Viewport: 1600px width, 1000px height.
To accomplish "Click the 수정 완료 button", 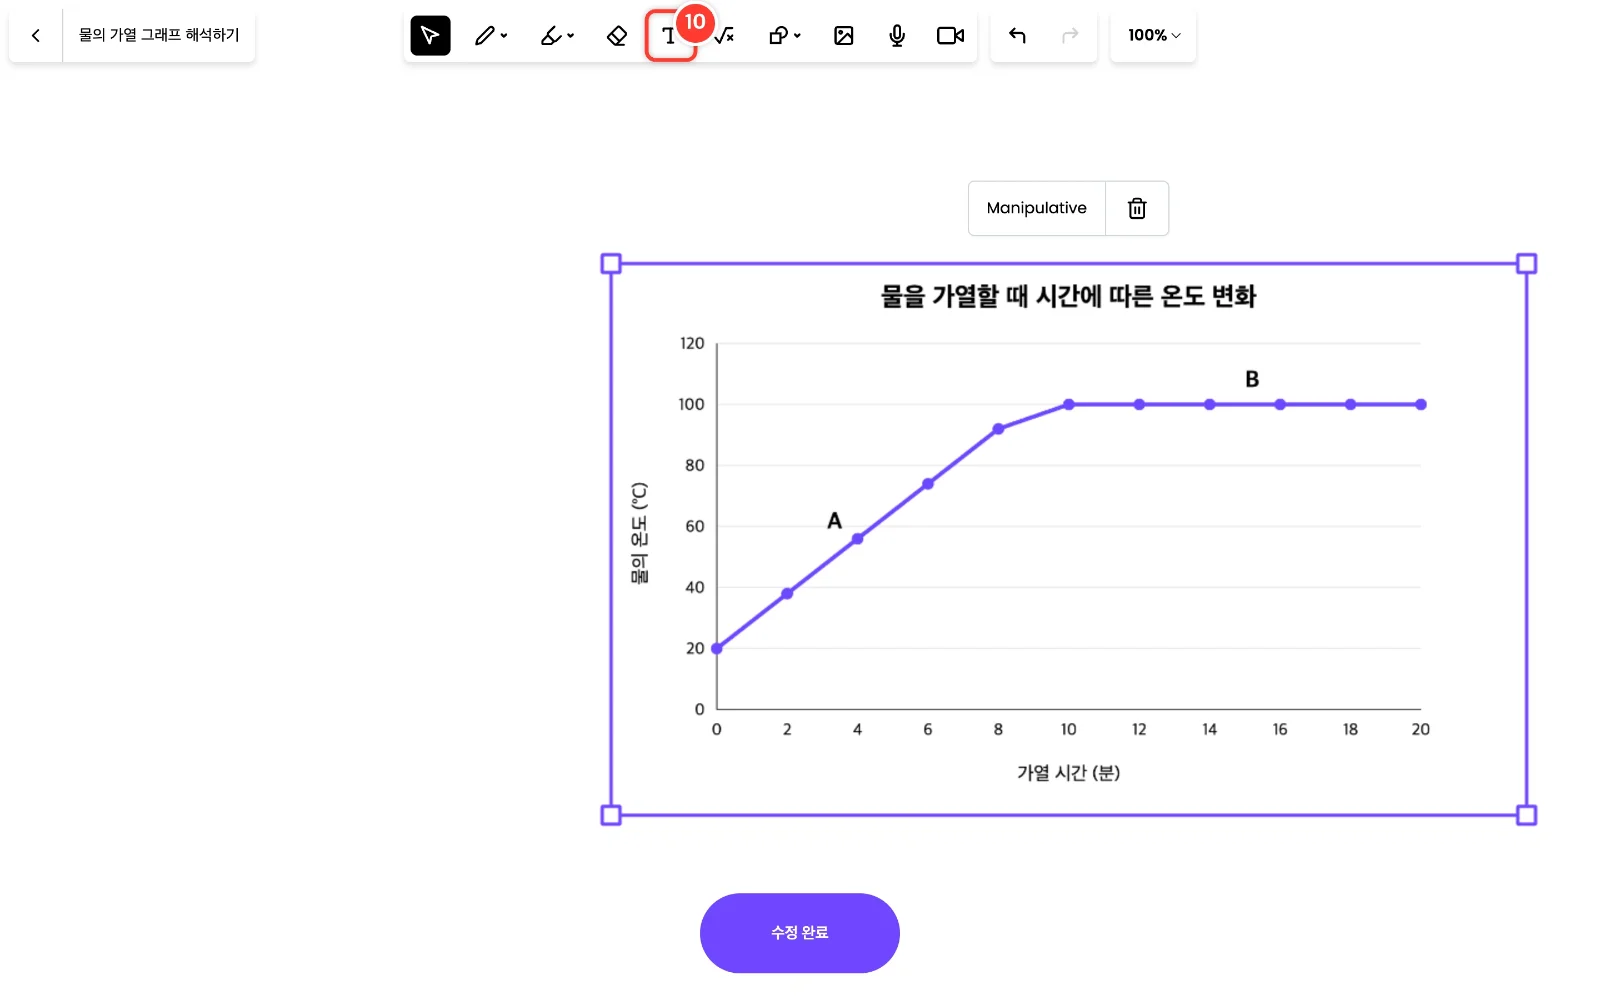I will click(800, 933).
